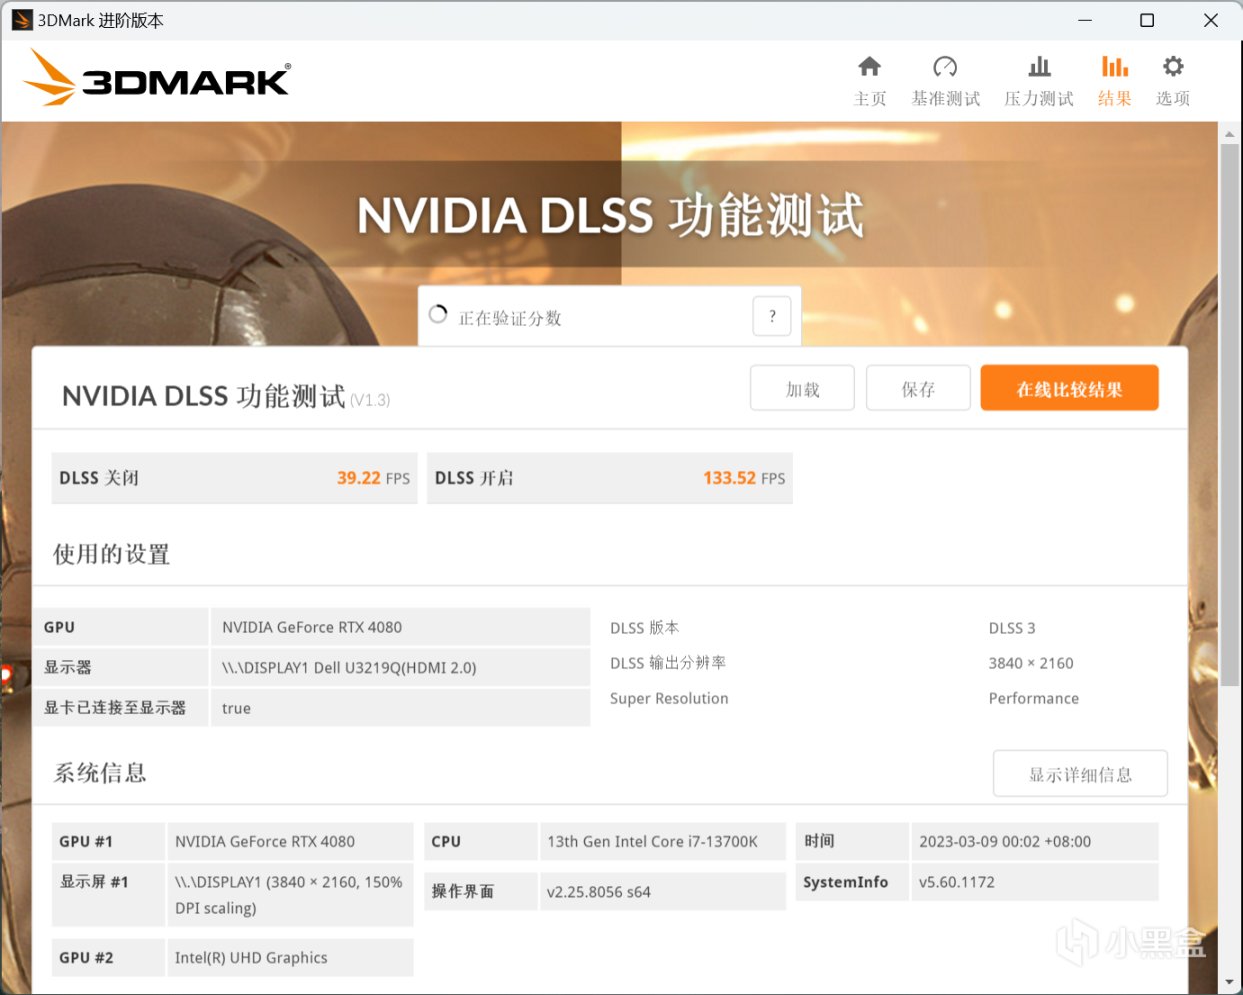Click the V1.3 version label
This screenshot has width=1243, height=995.
370,400
